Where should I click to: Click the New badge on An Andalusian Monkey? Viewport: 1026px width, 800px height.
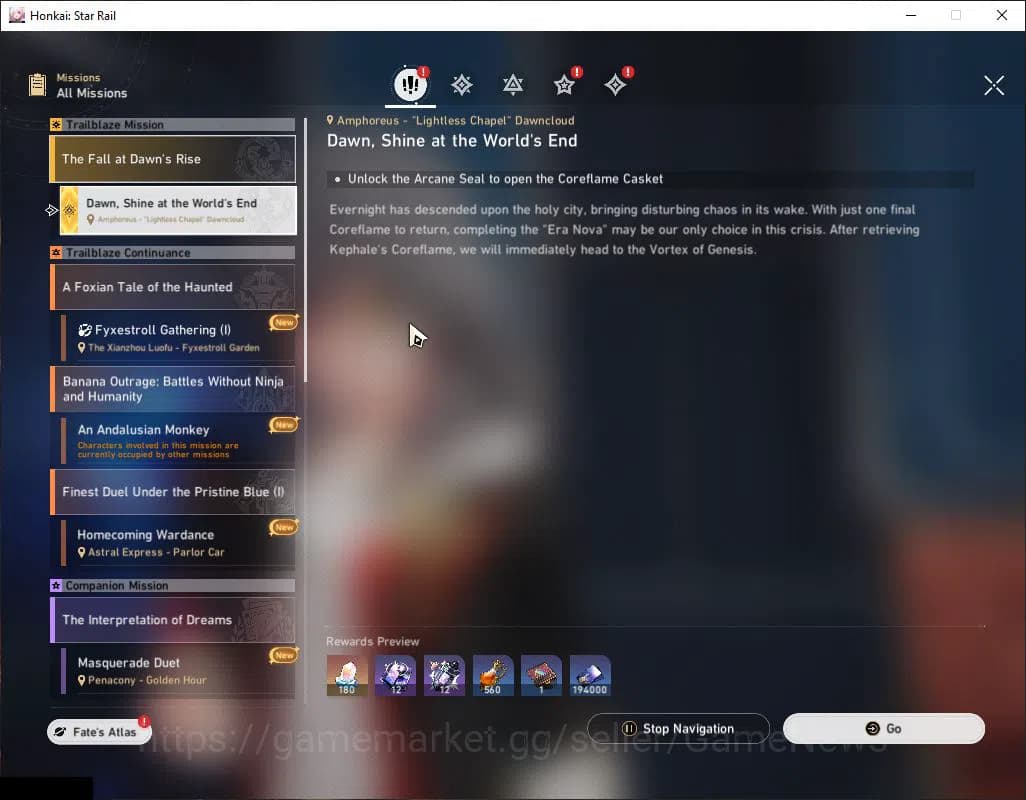coord(284,425)
